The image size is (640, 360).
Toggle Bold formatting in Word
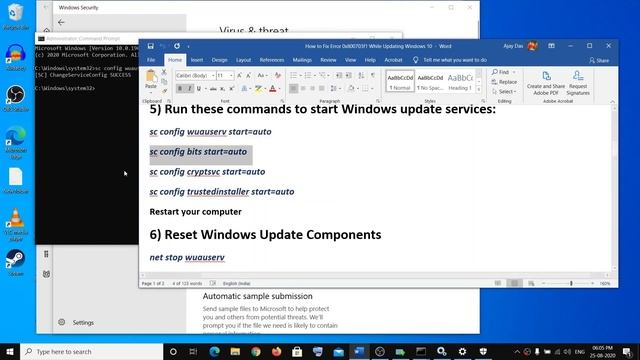[180, 89]
